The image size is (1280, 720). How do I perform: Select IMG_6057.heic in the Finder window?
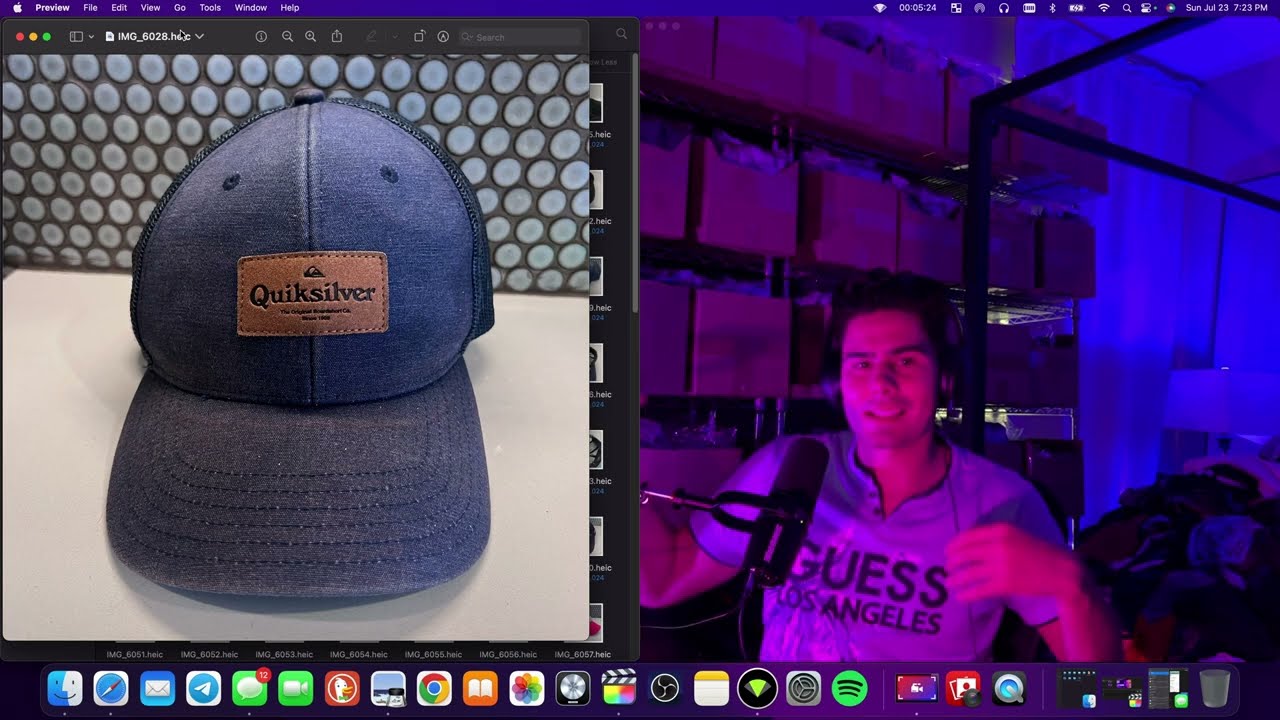click(x=582, y=655)
